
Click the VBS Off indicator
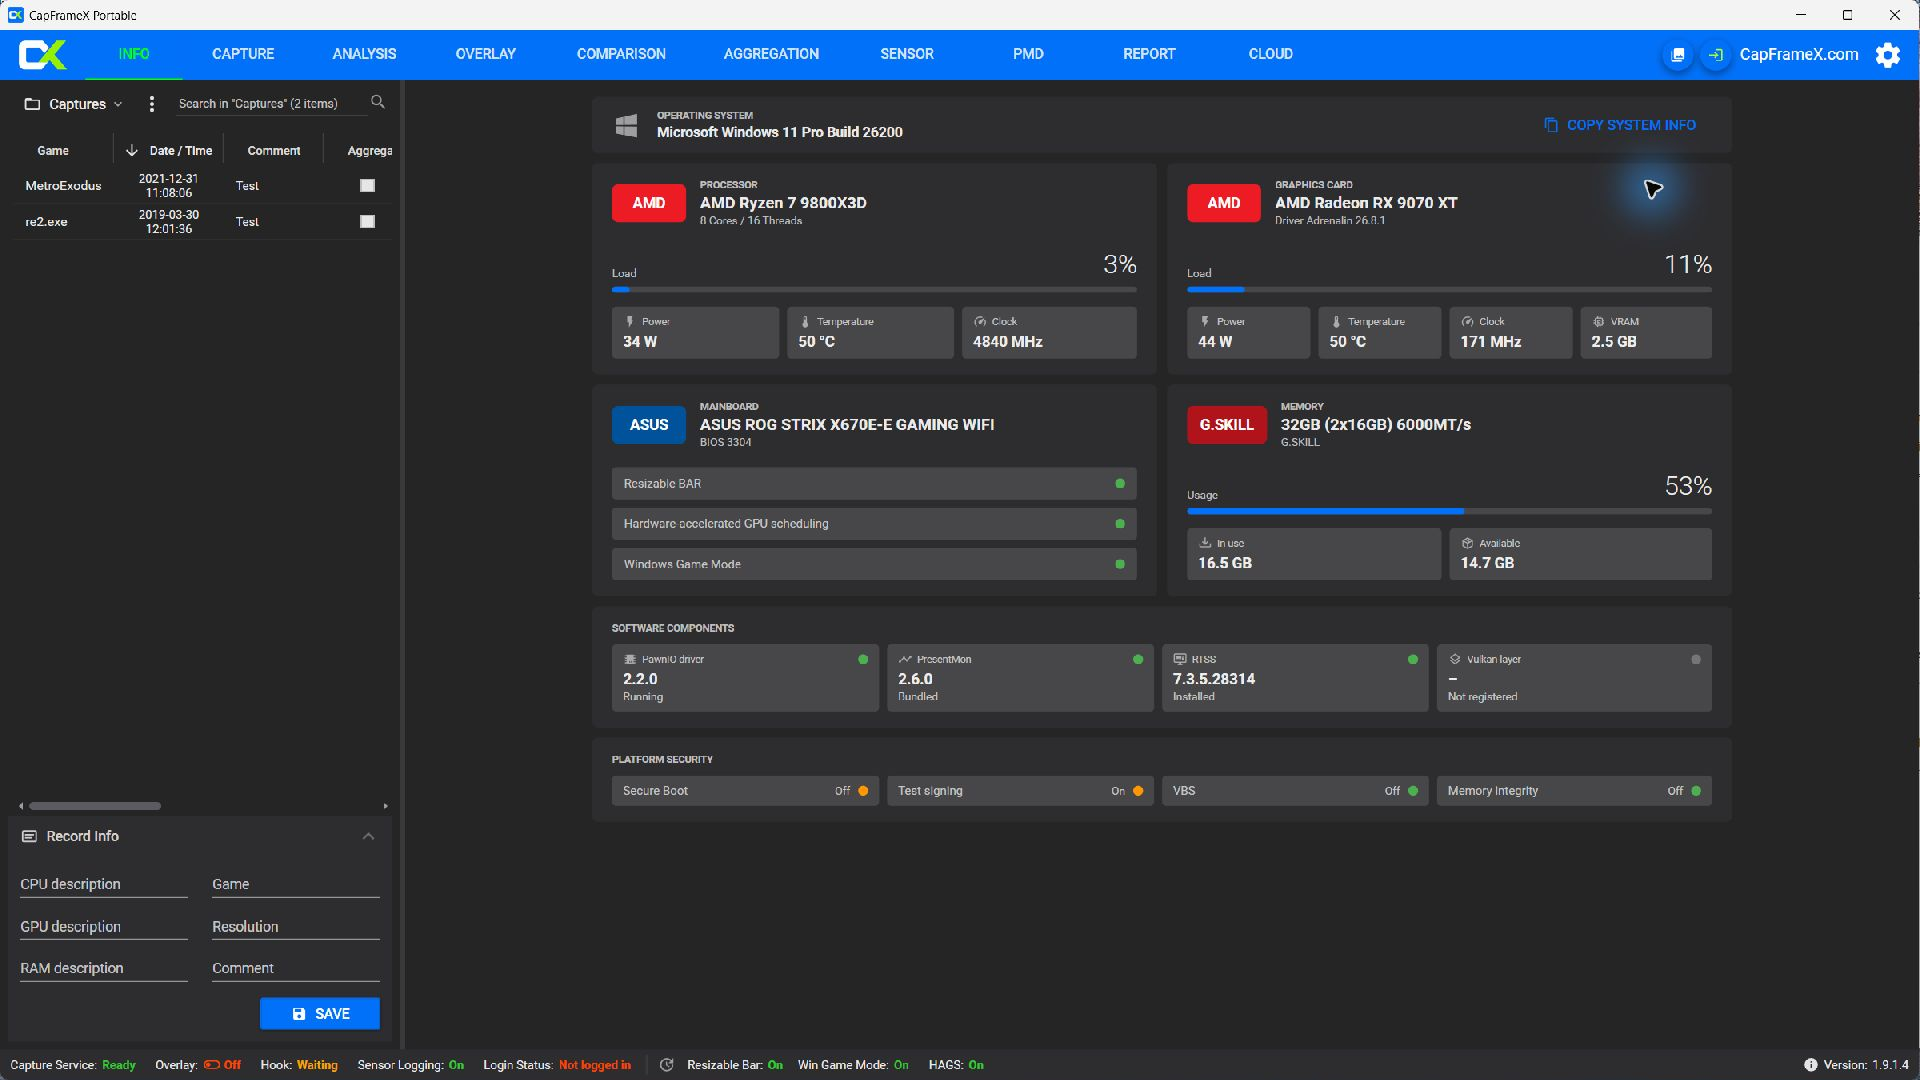(1413, 791)
